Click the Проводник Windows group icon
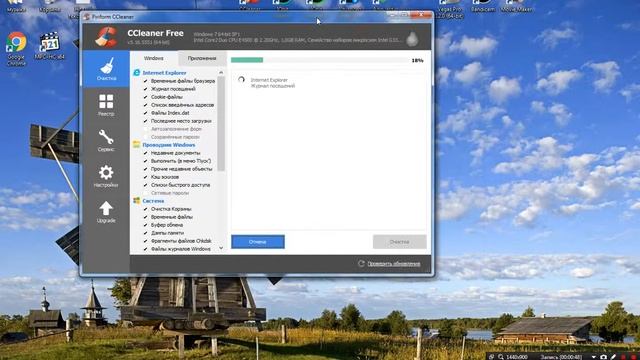The height and width of the screenshot is (360, 640). pos(136,145)
